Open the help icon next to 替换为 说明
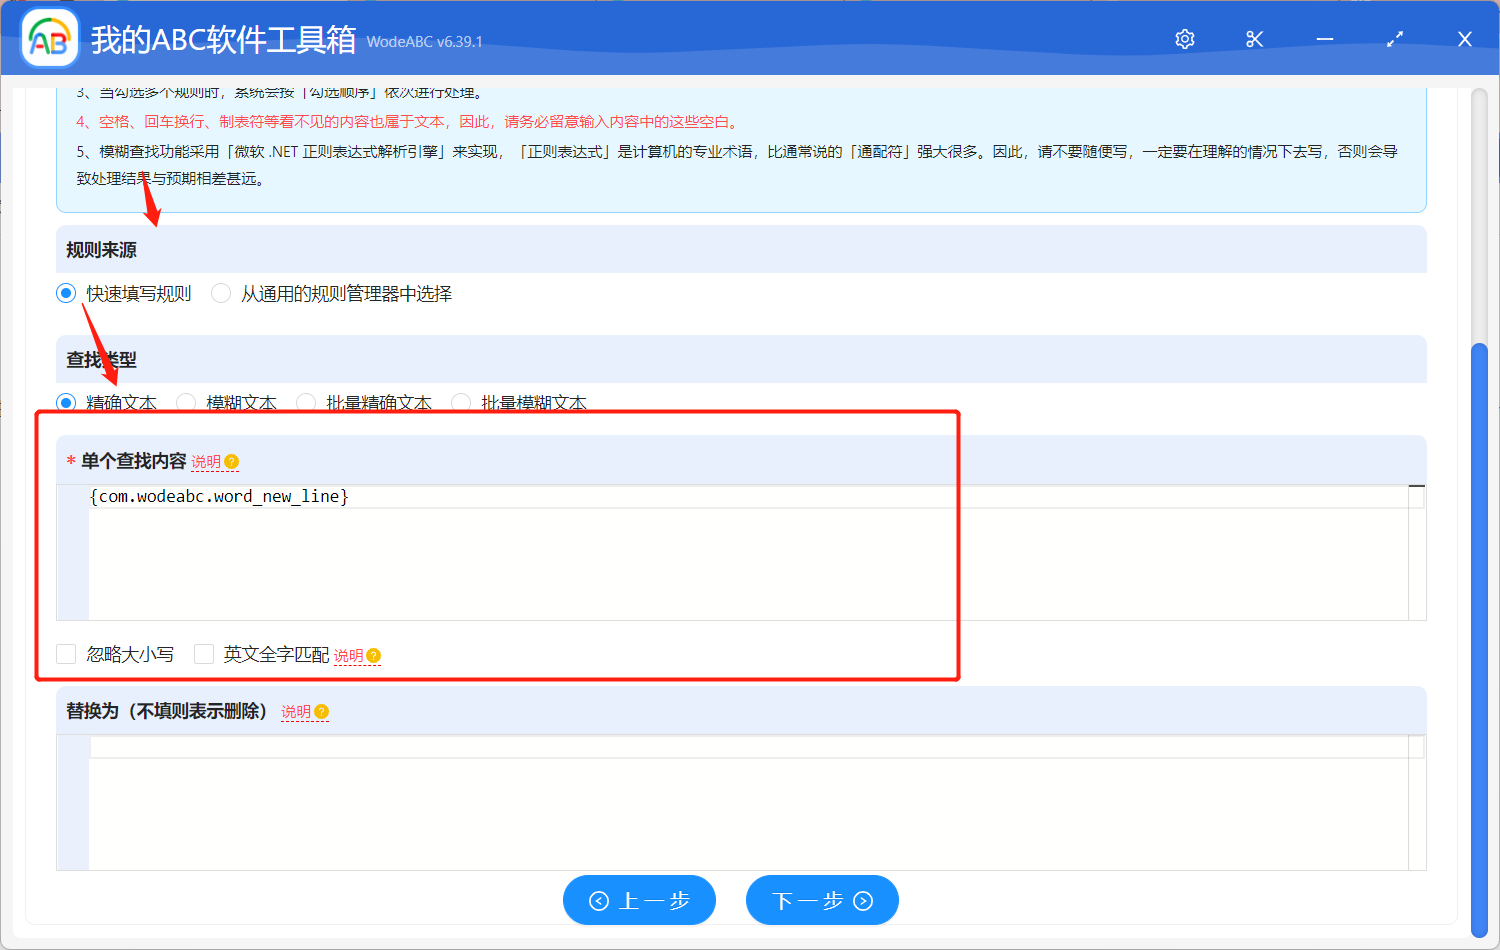 319,711
